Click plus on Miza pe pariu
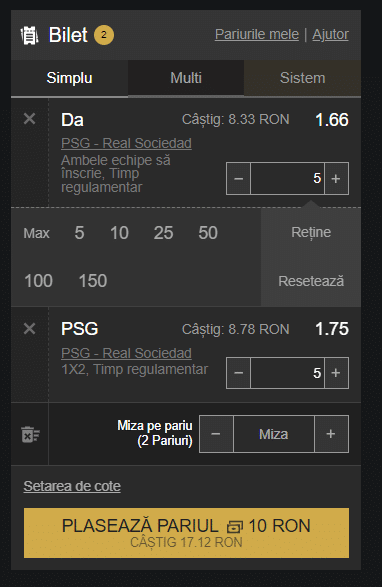 [331, 434]
